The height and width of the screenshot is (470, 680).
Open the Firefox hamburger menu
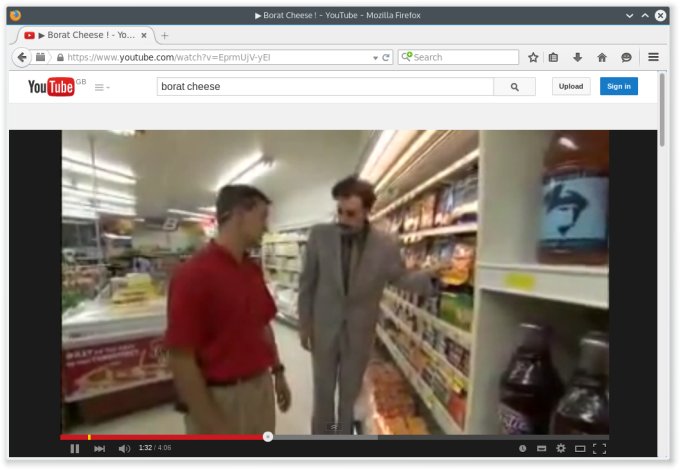point(654,57)
